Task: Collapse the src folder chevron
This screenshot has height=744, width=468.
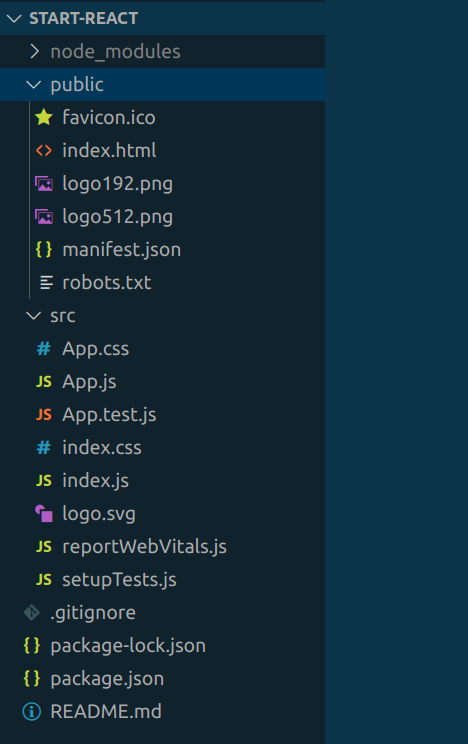Action: (x=33, y=316)
